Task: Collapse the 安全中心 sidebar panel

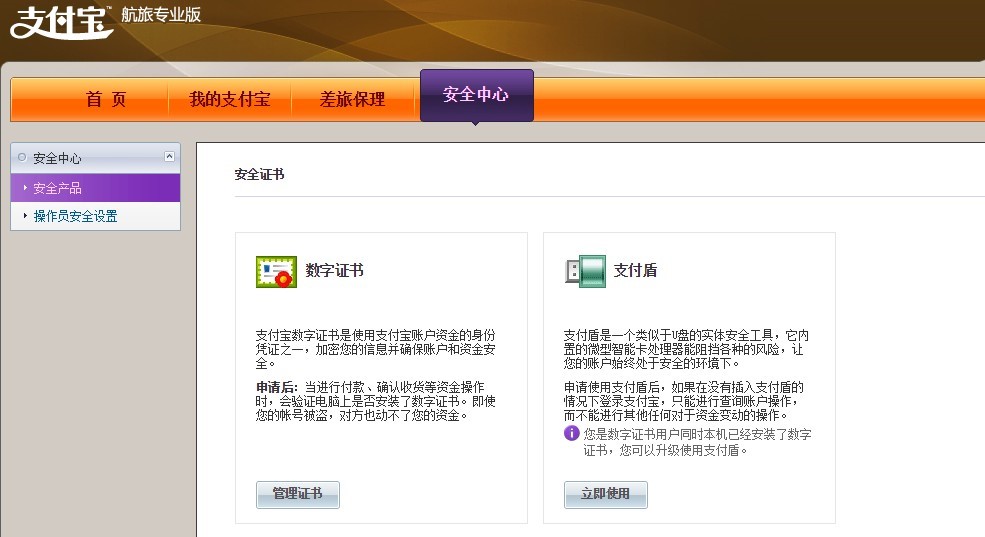Action: pyautogui.click(x=169, y=156)
